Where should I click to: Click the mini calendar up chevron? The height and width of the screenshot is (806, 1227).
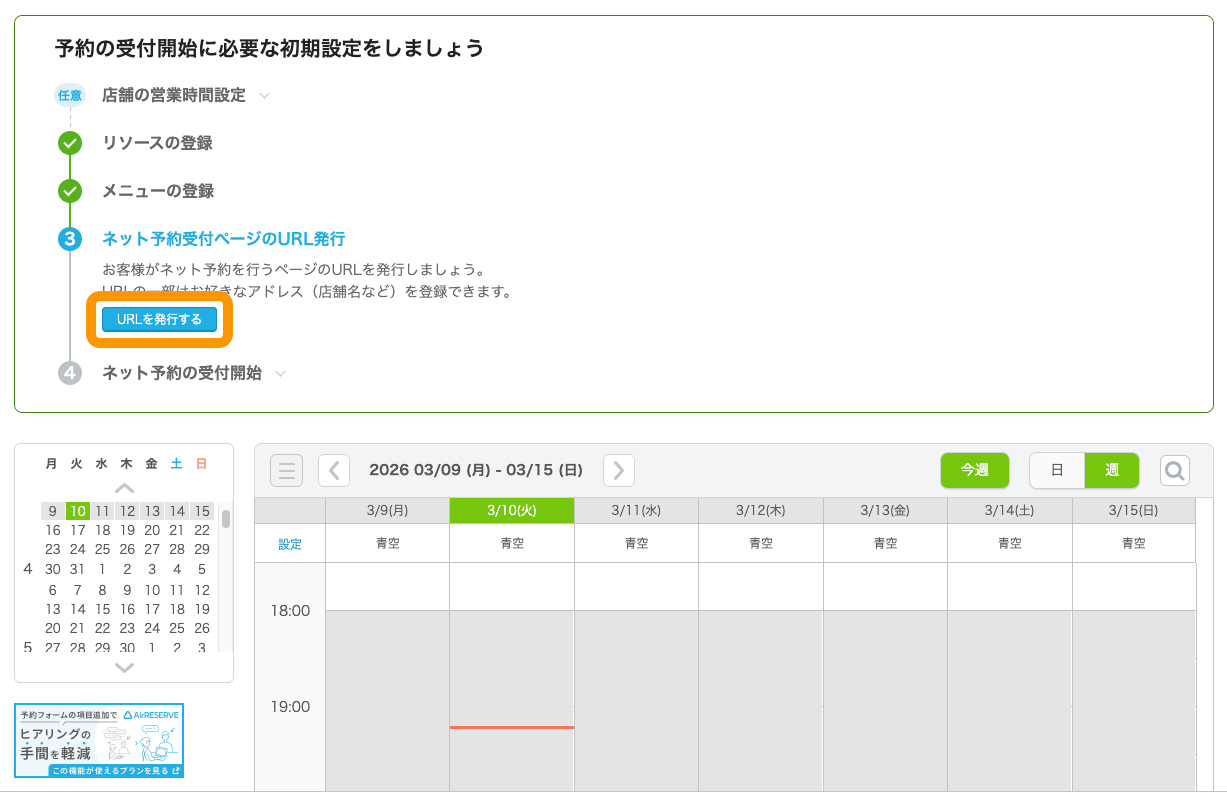[124, 488]
